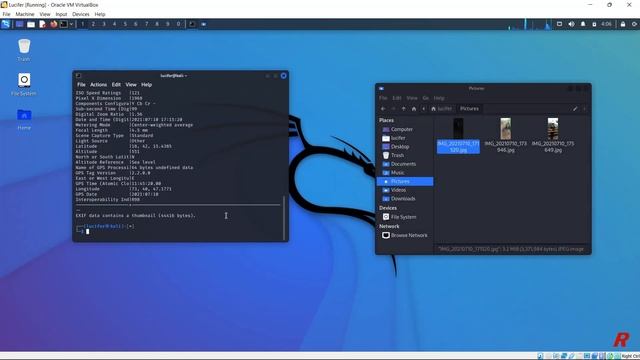Toggle the path edit pencil icon
Image resolution: width=640 pixels, height=360 pixels.
[575, 109]
